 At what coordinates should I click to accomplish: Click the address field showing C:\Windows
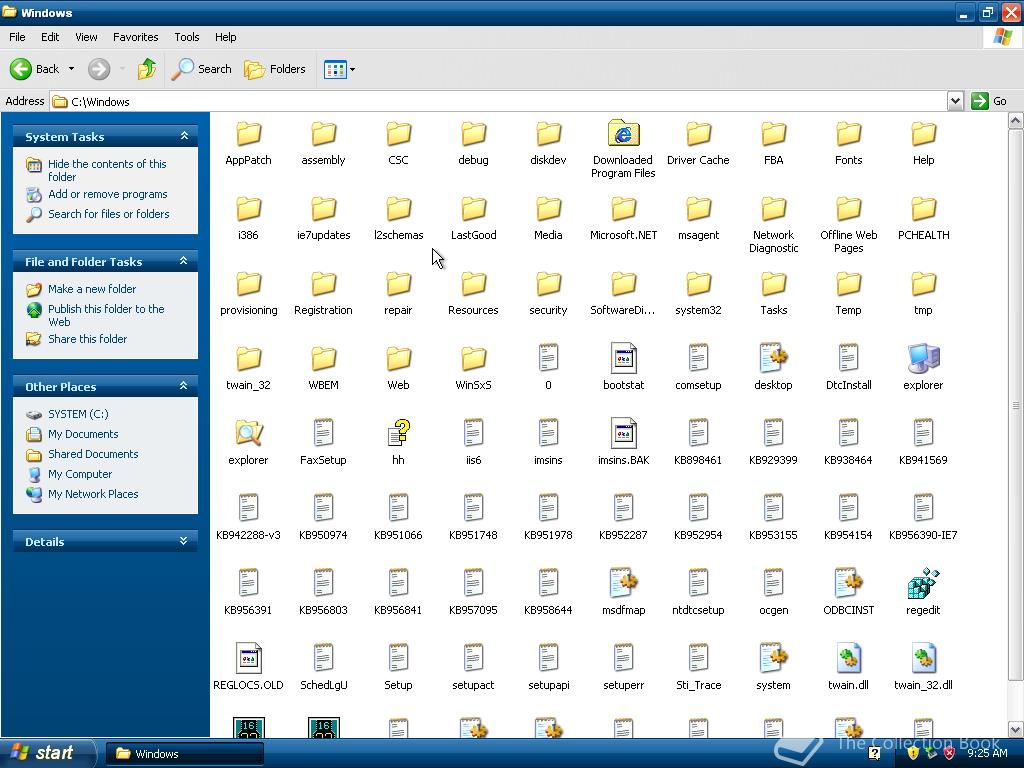click(x=498, y=101)
